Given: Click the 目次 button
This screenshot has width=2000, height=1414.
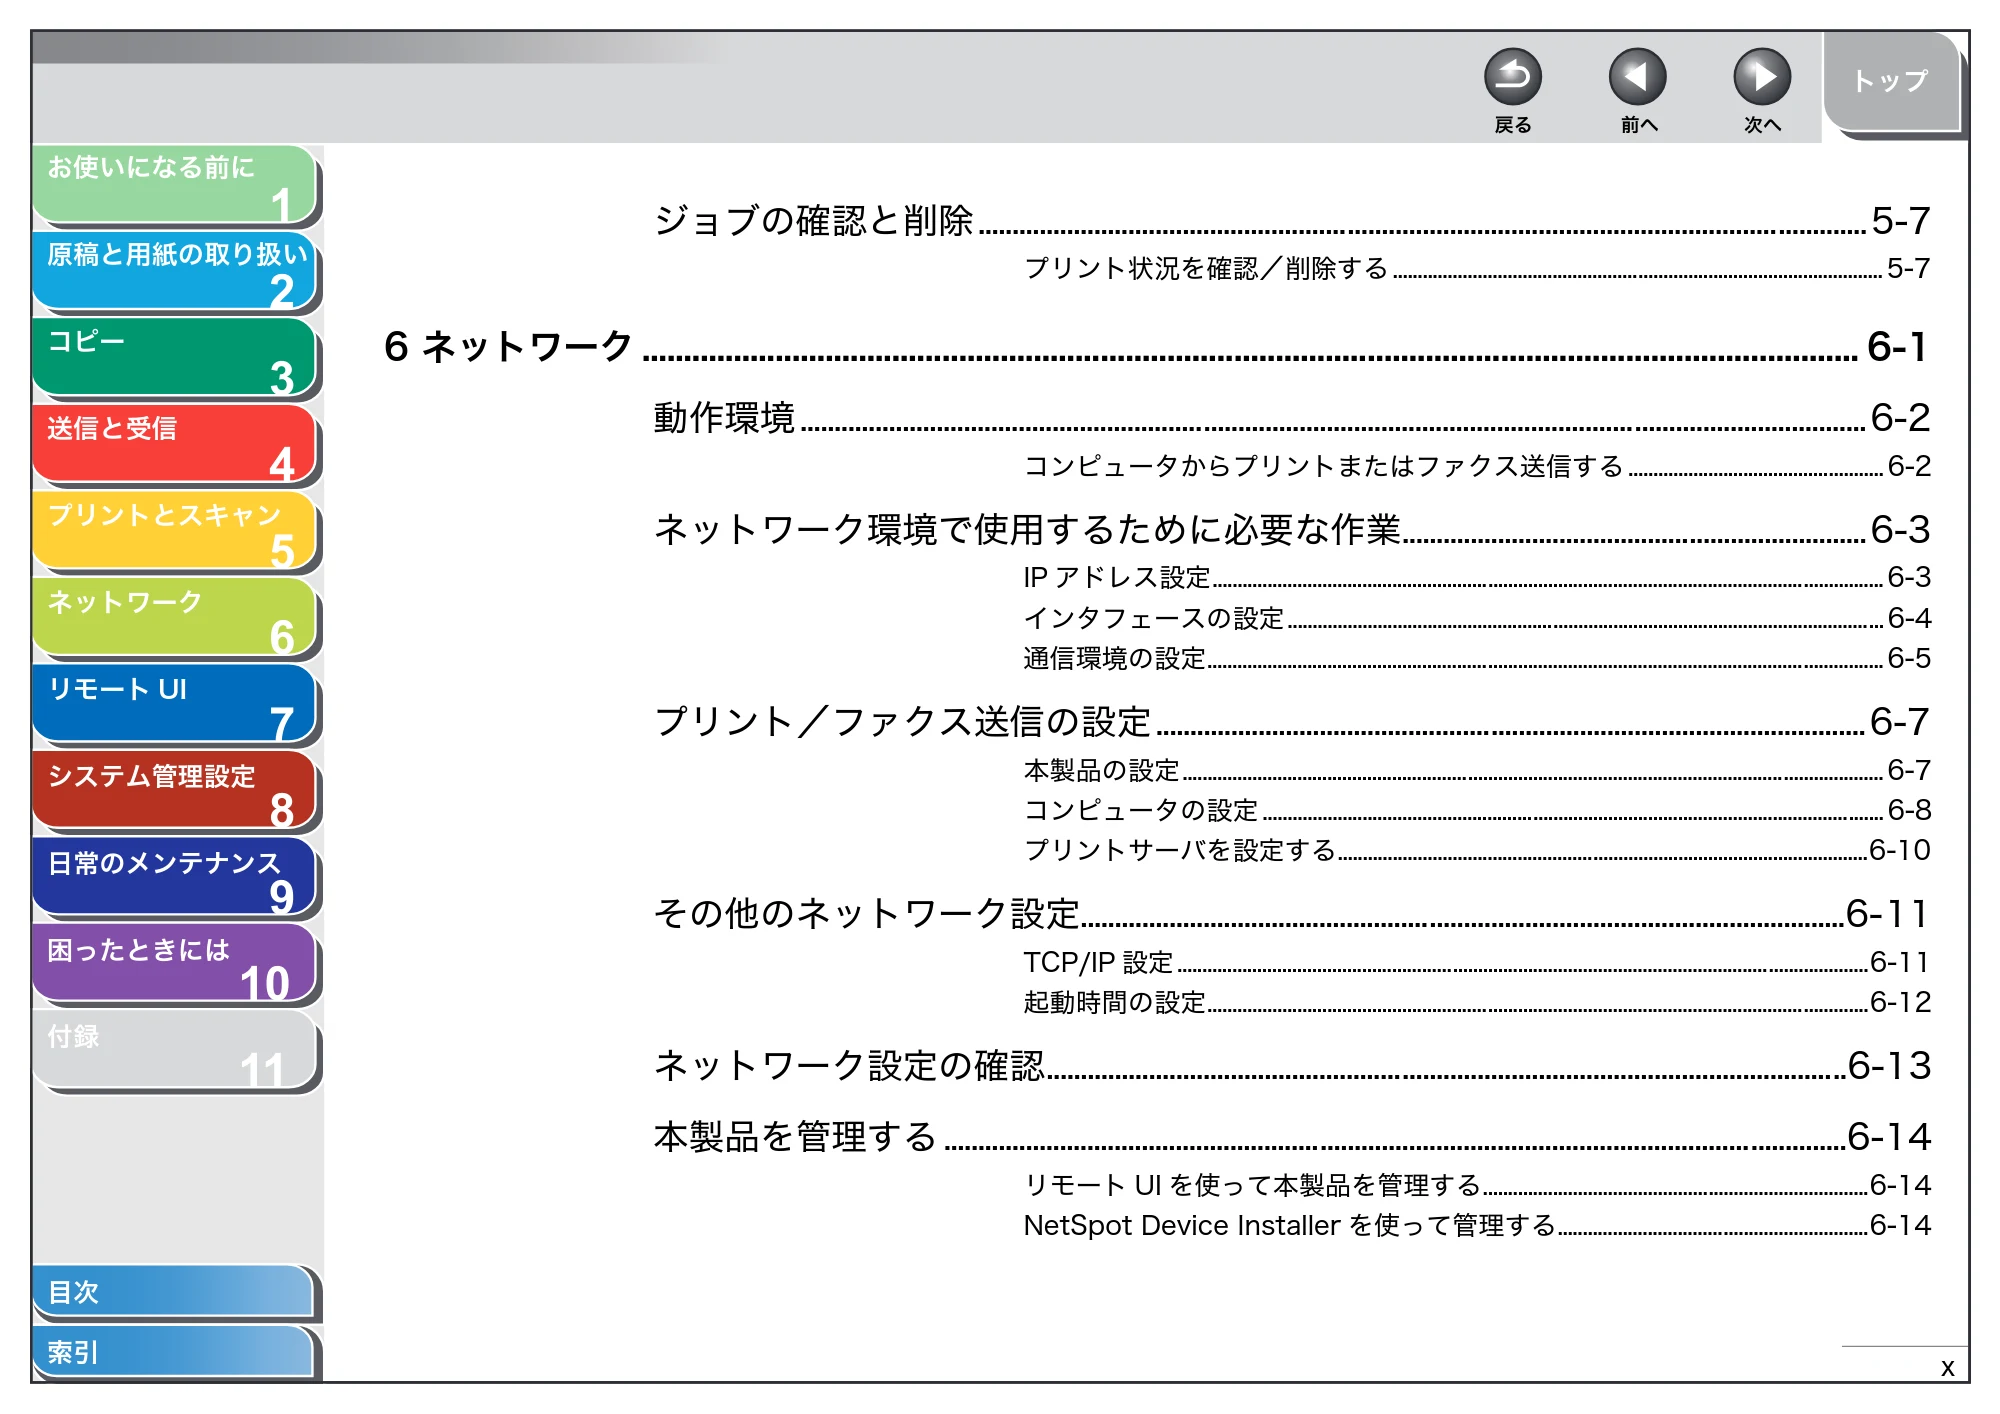Looking at the screenshot, I should 173,1293.
